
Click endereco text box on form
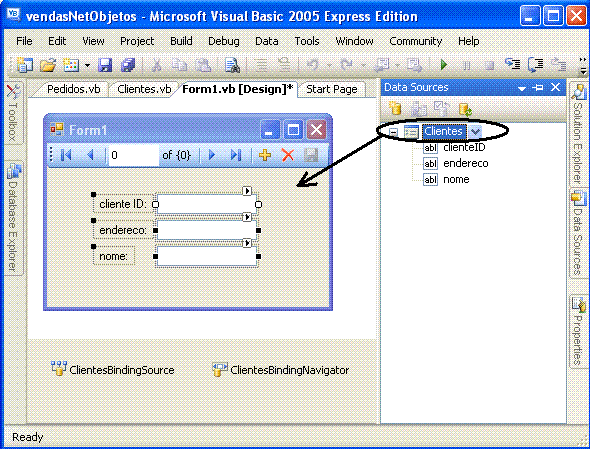(x=207, y=230)
